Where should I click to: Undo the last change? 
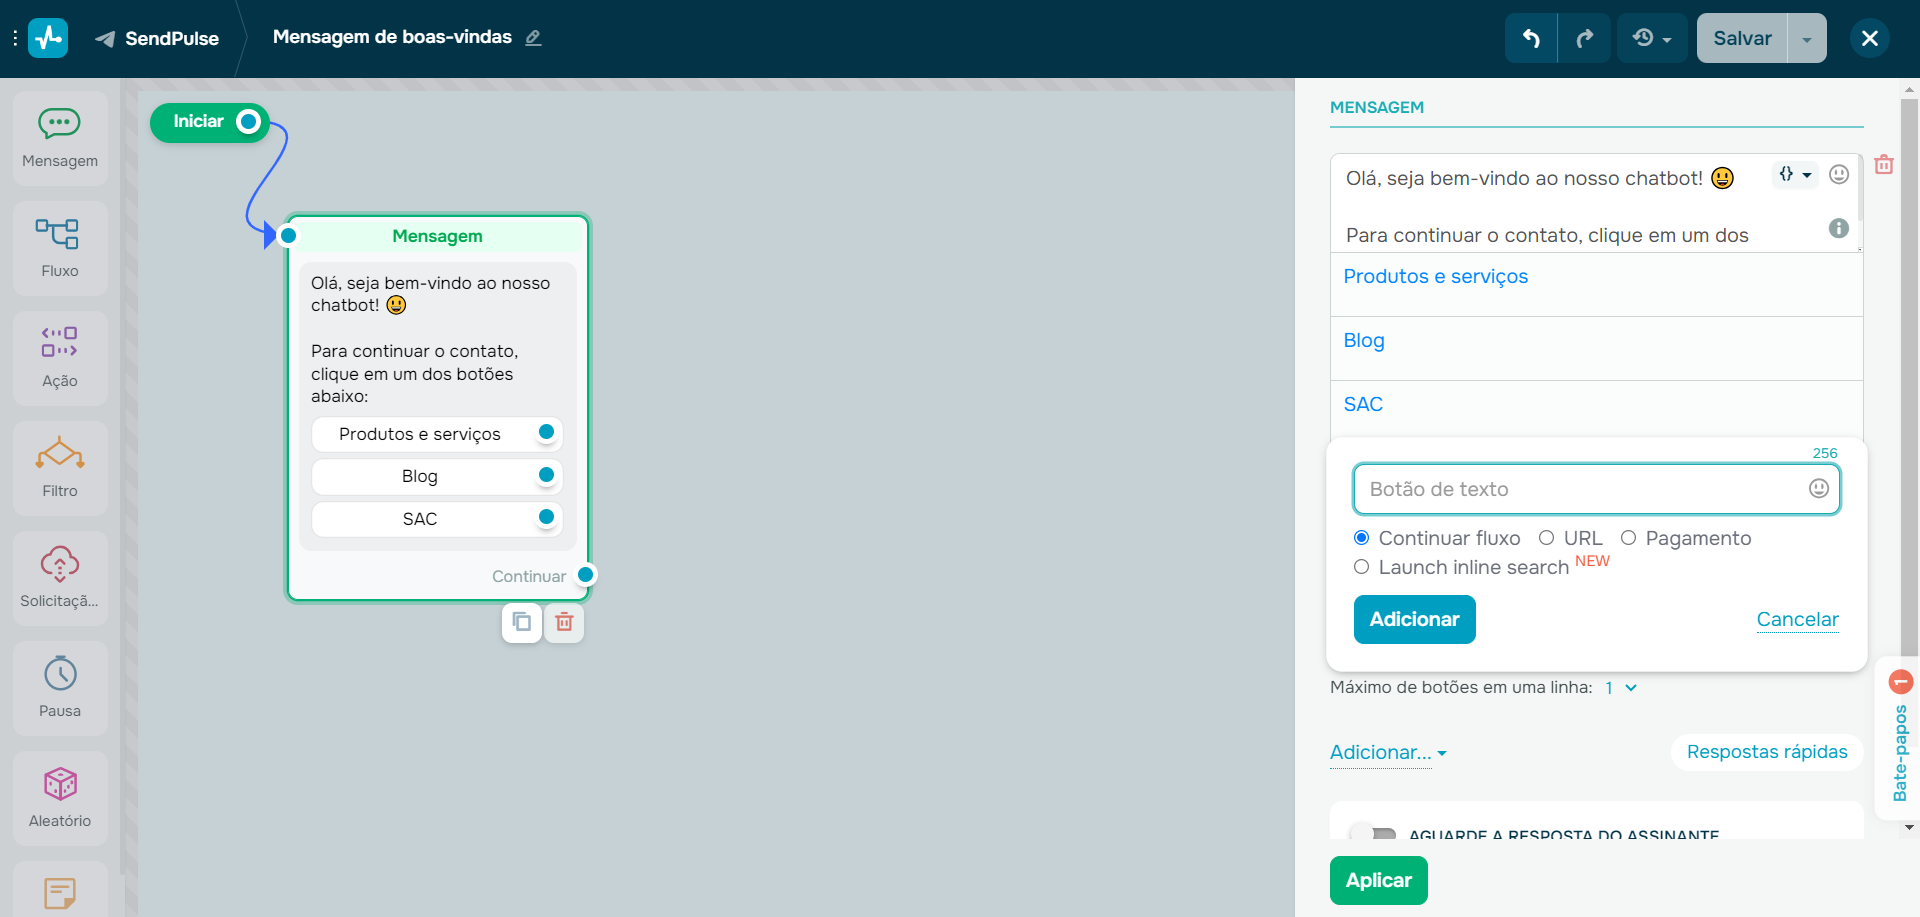click(1531, 38)
